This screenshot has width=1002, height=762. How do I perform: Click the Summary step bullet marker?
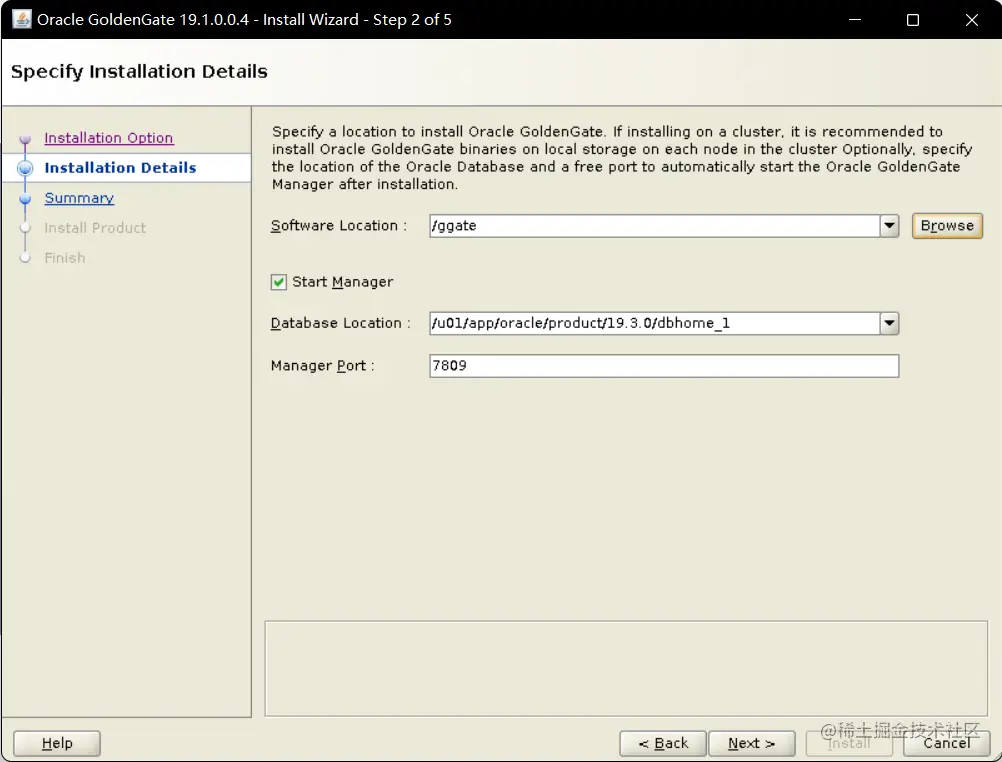[25, 199]
